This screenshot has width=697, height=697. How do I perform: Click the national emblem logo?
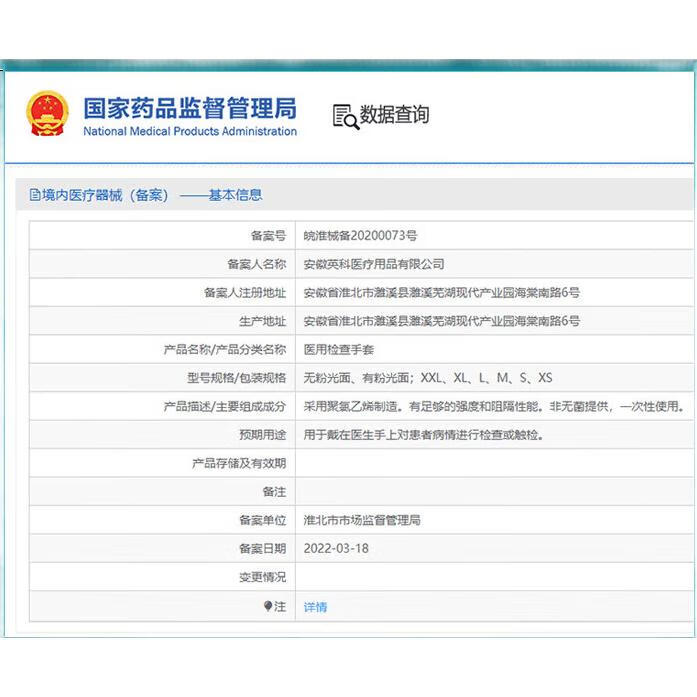click(x=47, y=114)
